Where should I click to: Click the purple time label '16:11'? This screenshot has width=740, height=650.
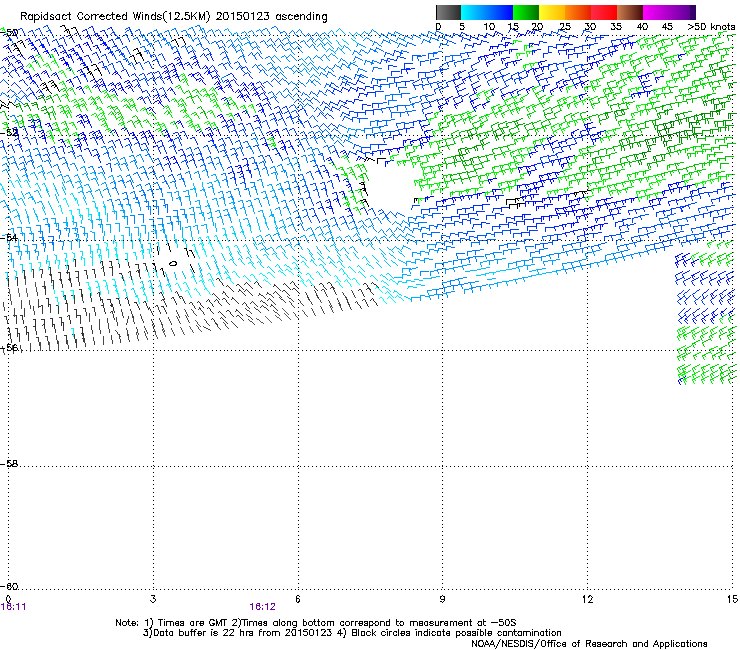[14, 607]
